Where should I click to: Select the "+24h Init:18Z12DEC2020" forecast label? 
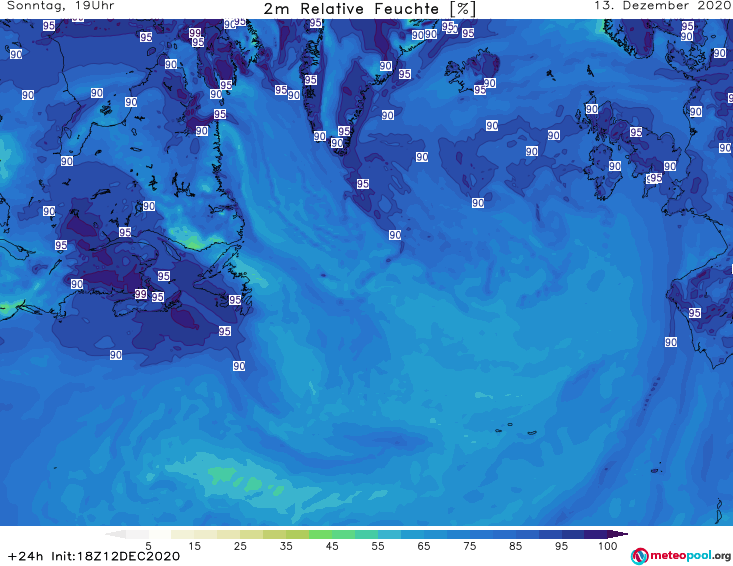pos(94,556)
